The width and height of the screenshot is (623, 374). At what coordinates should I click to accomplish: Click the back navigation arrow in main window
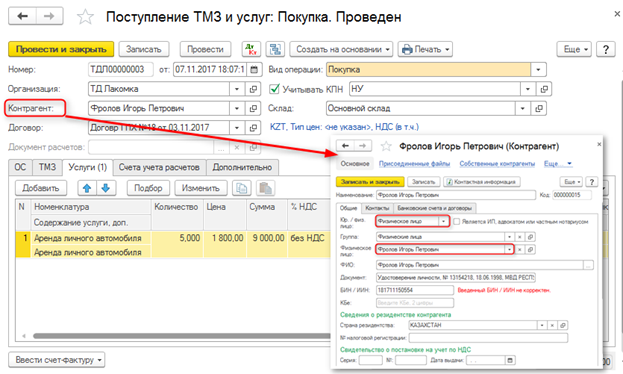tap(22, 16)
